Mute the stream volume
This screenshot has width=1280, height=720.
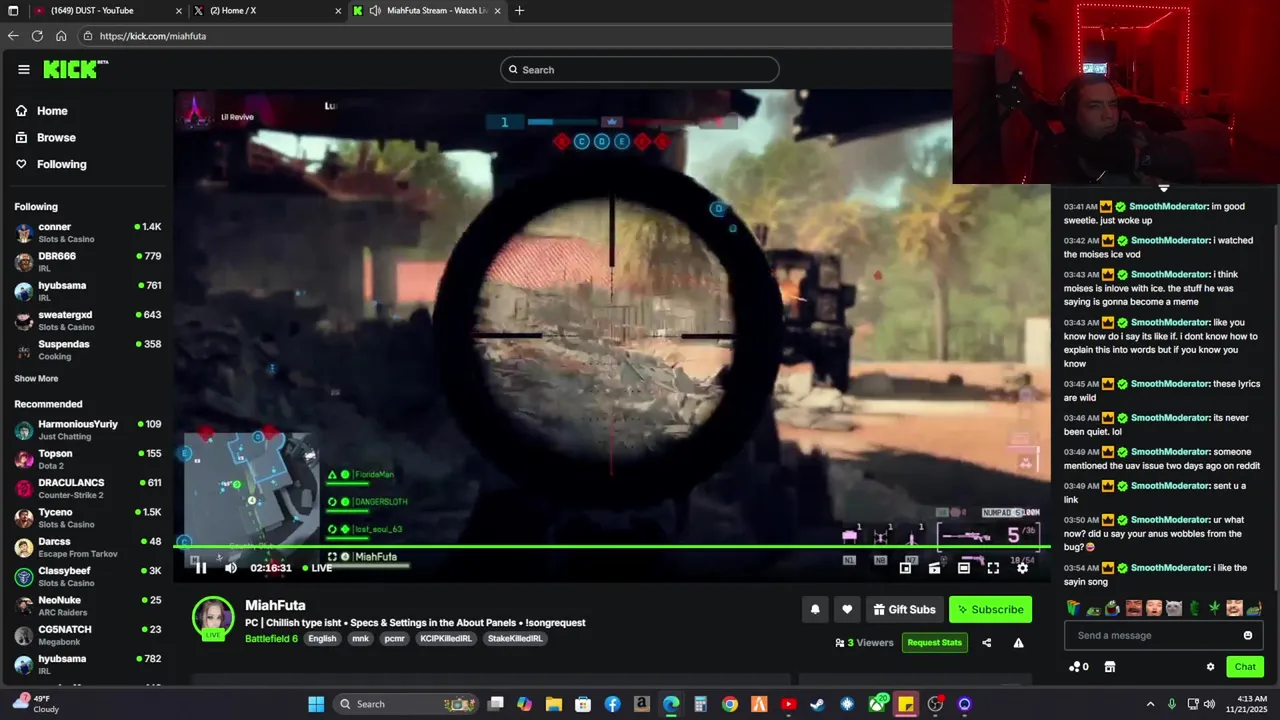[x=231, y=568]
